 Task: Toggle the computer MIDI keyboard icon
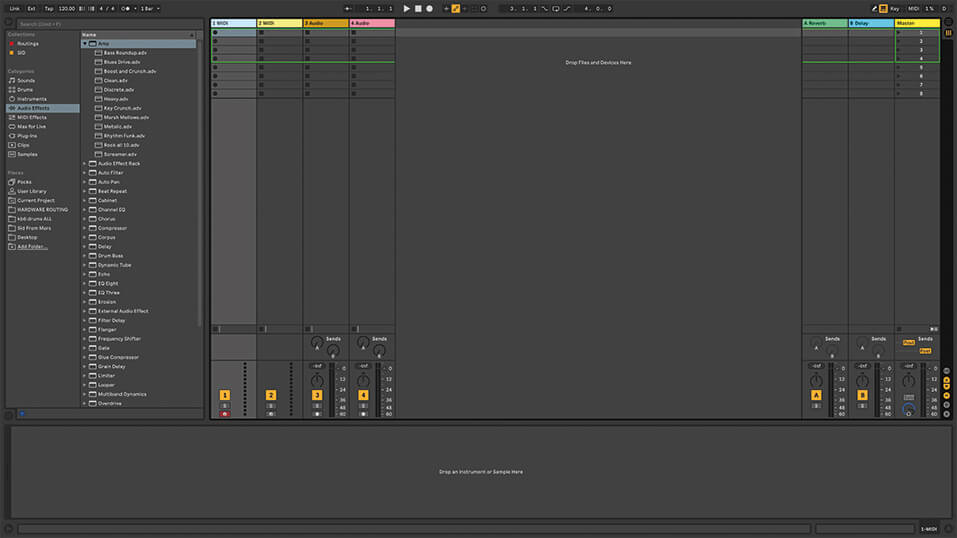click(883, 9)
